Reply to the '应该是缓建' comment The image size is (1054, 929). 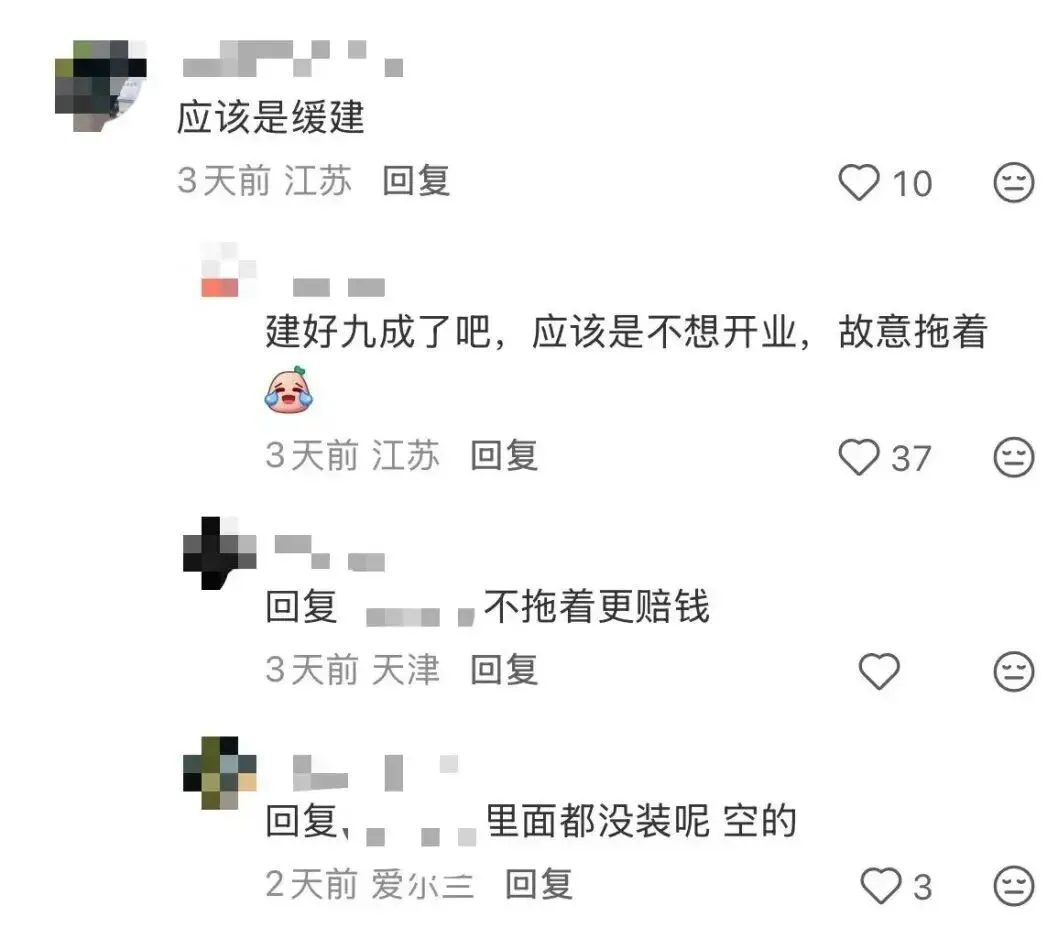(x=416, y=181)
